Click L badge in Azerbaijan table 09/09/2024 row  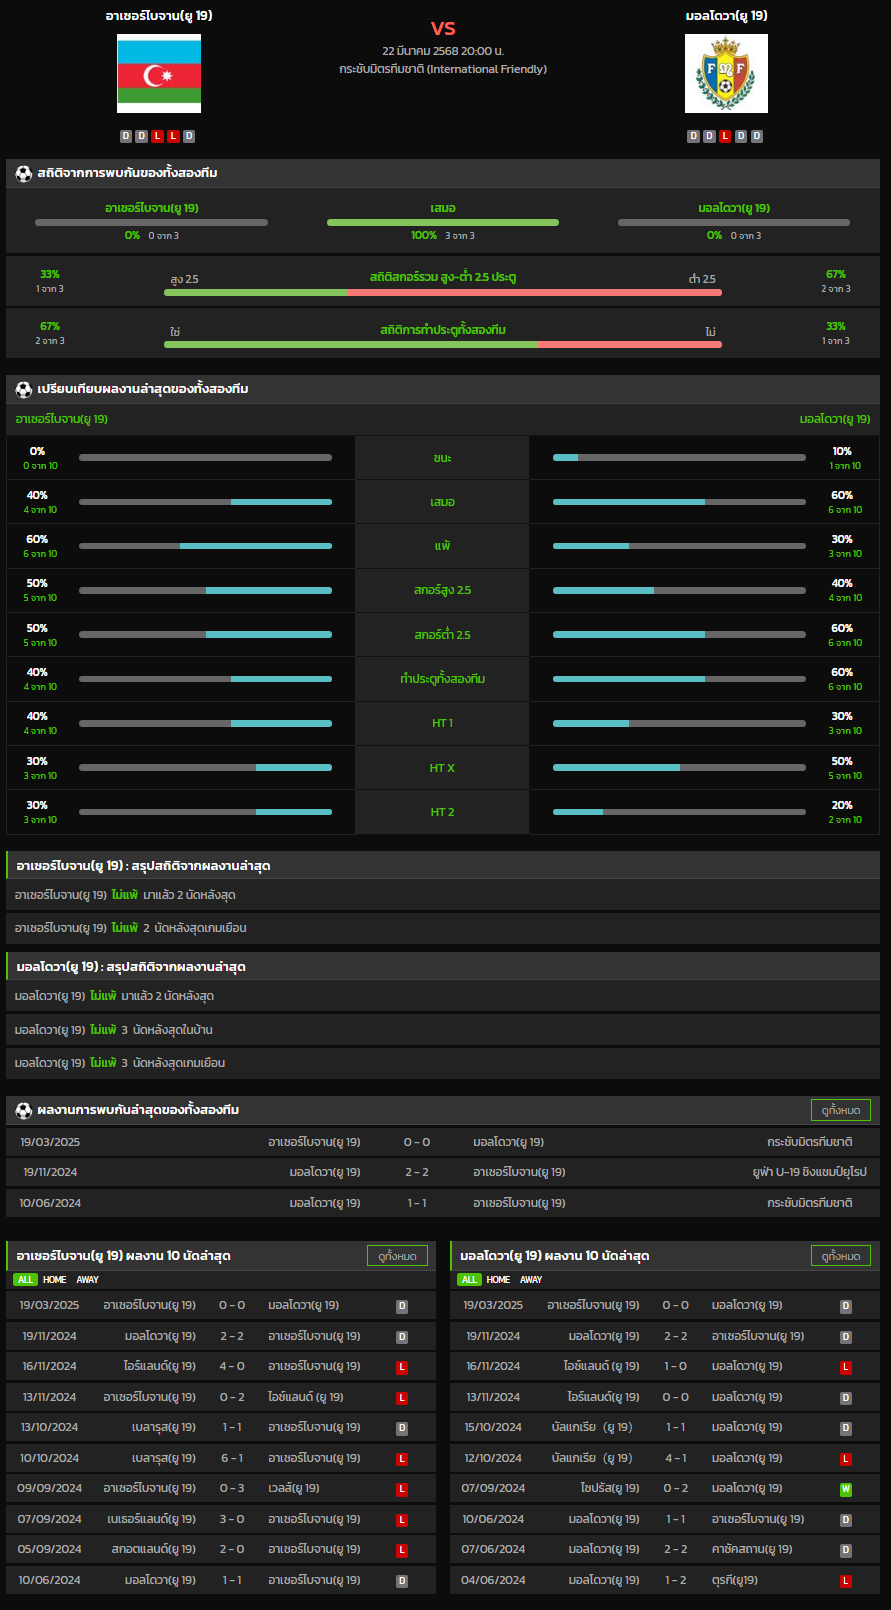click(x=402, y=1489)
